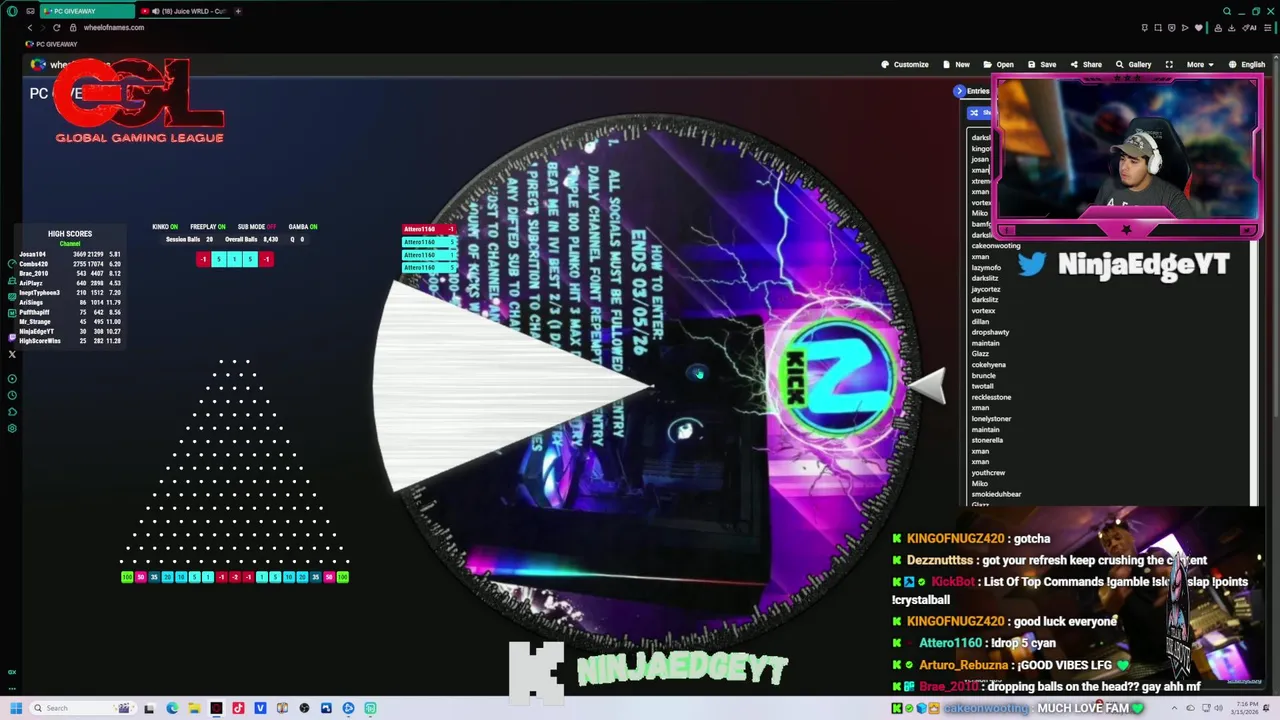The image size is (1280, 720).
Task: Click the cakeonwooting entry in the list
Action: pos(996,246)
